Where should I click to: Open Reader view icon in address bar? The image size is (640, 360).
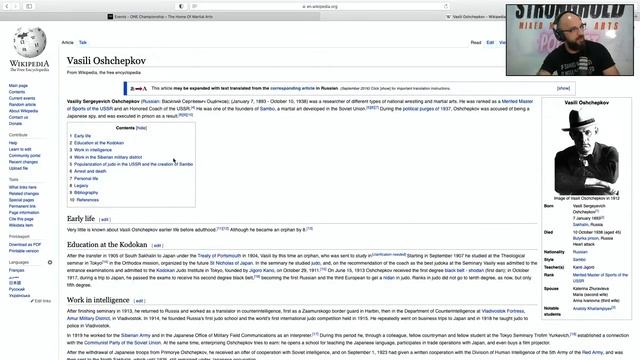coord(195,6)
